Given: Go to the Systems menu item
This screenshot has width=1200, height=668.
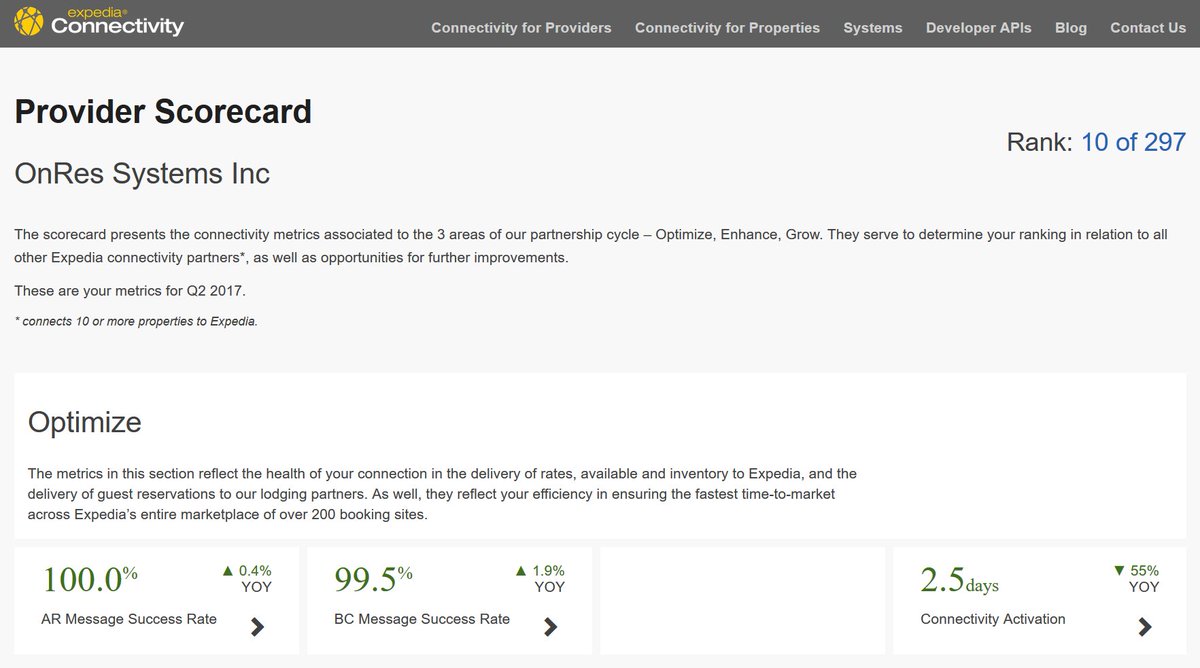Looking at the screenshot, I should pyautogui.click(x=873, y=28).
